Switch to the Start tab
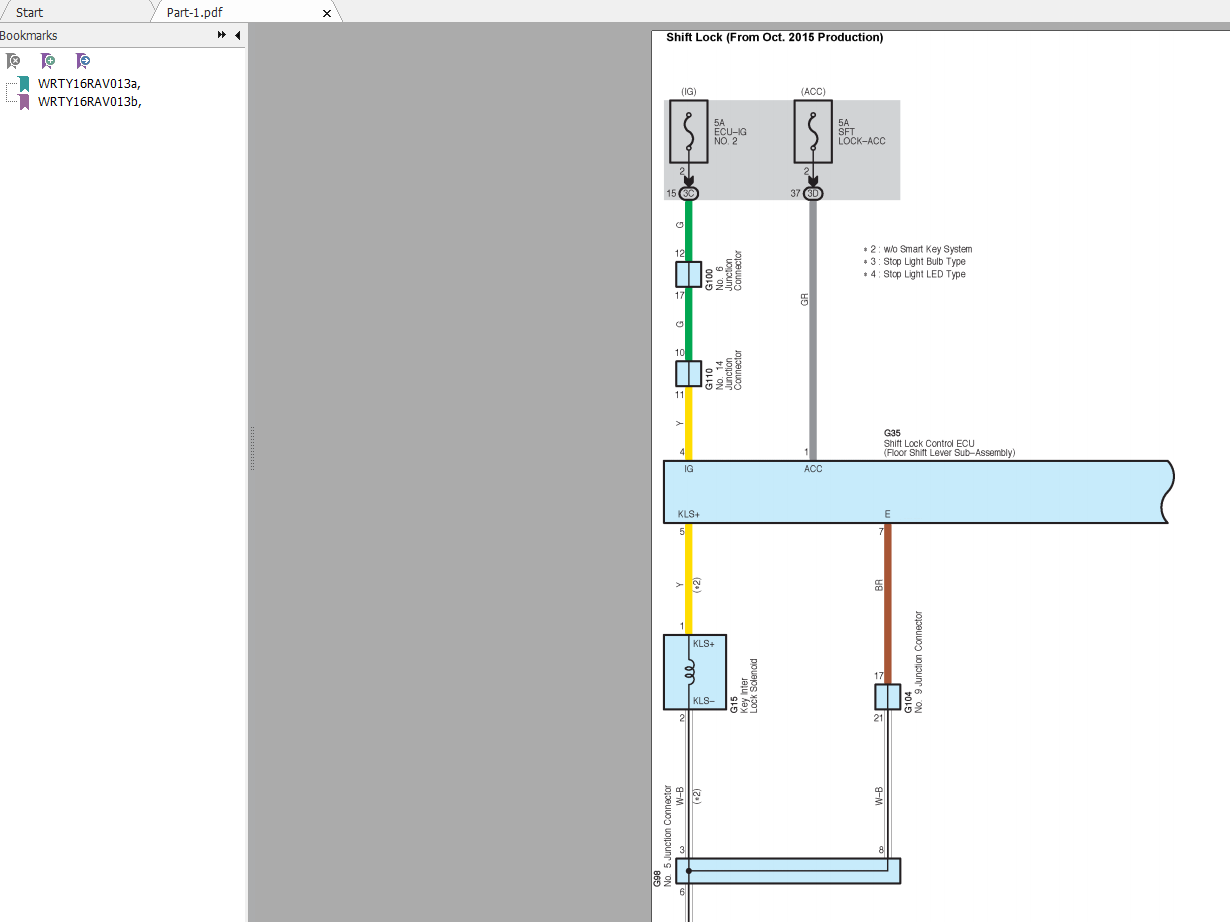This screenshot has width=1230, height=922. (30, 13)
